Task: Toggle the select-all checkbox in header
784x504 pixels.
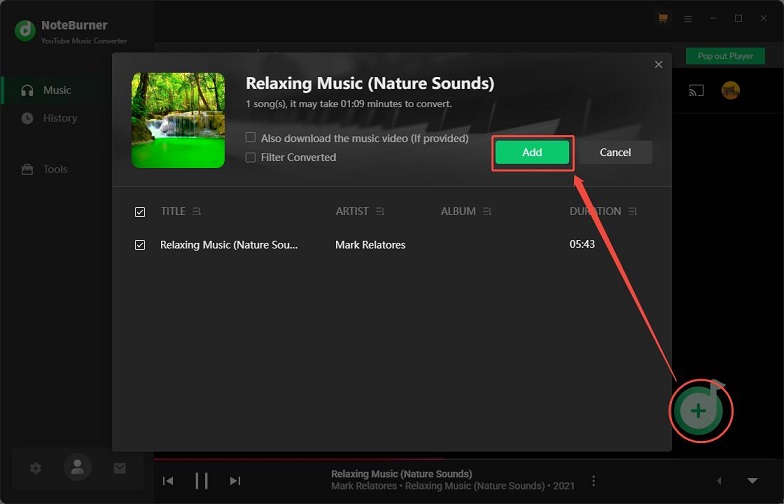Action: click(140, 212)
